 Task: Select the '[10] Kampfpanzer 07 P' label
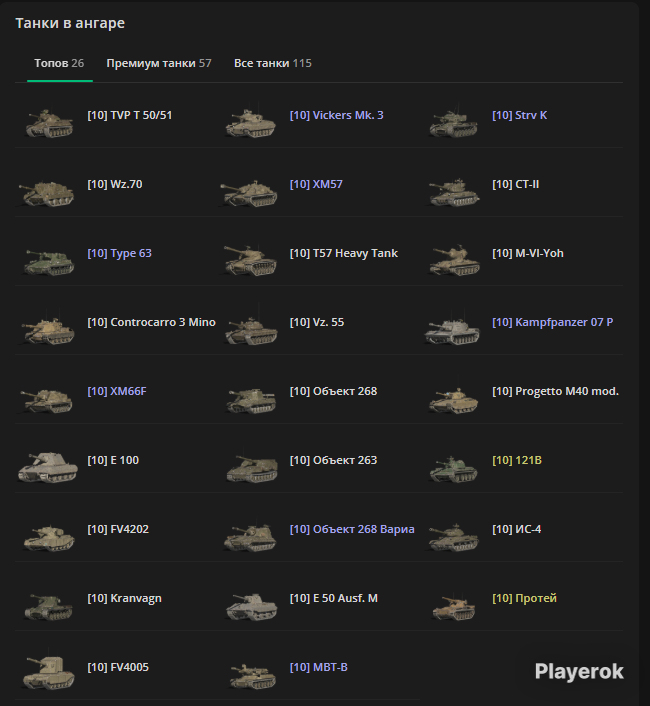pyautogui.click(x=552, y=322)
